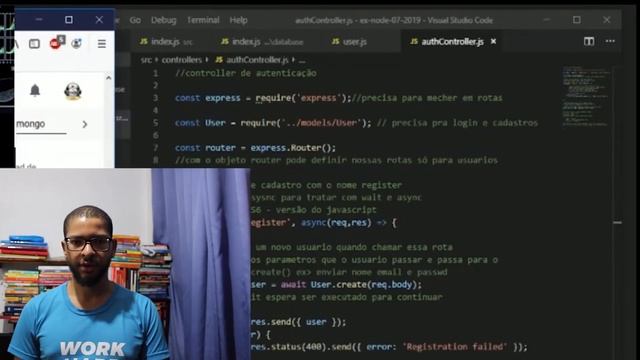Click line number 7 in gutter
640x360 pixels.
tap(156, 148)
